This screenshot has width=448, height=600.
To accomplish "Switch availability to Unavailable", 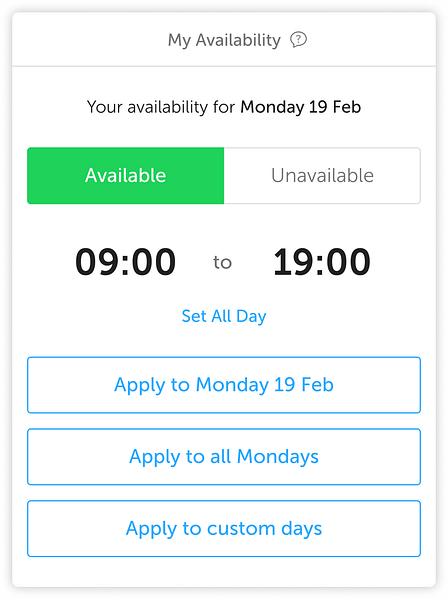I will click(x=322, y=176).
